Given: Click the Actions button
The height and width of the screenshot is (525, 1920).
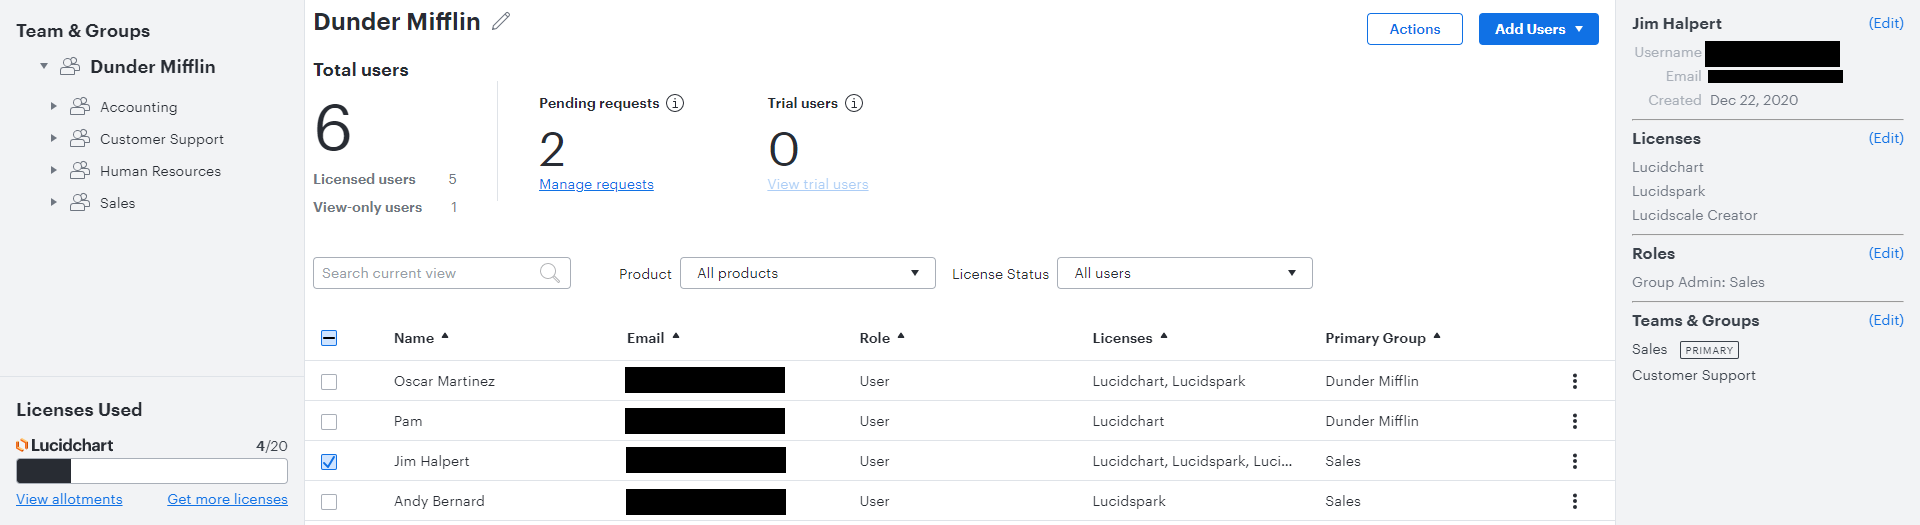Looking at the screenshot, I should (1415, 29).
